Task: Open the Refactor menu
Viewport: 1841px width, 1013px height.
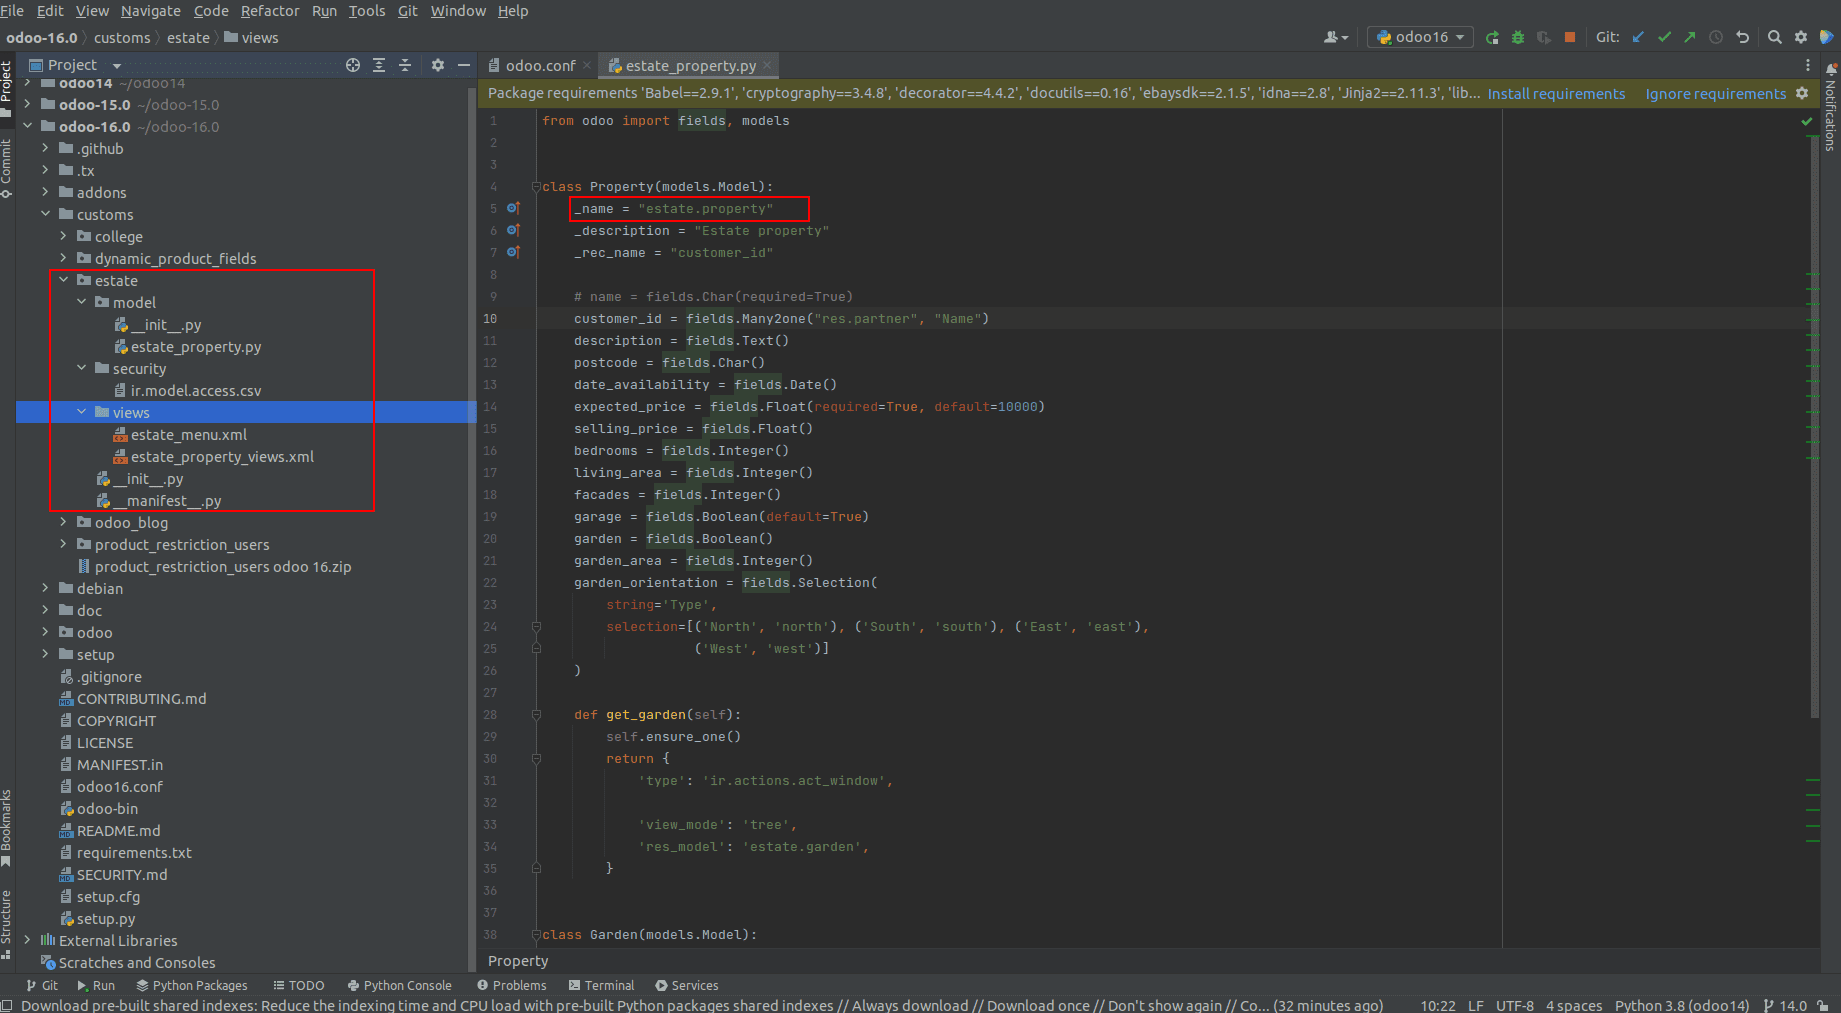Action: [x=270, y=11]
